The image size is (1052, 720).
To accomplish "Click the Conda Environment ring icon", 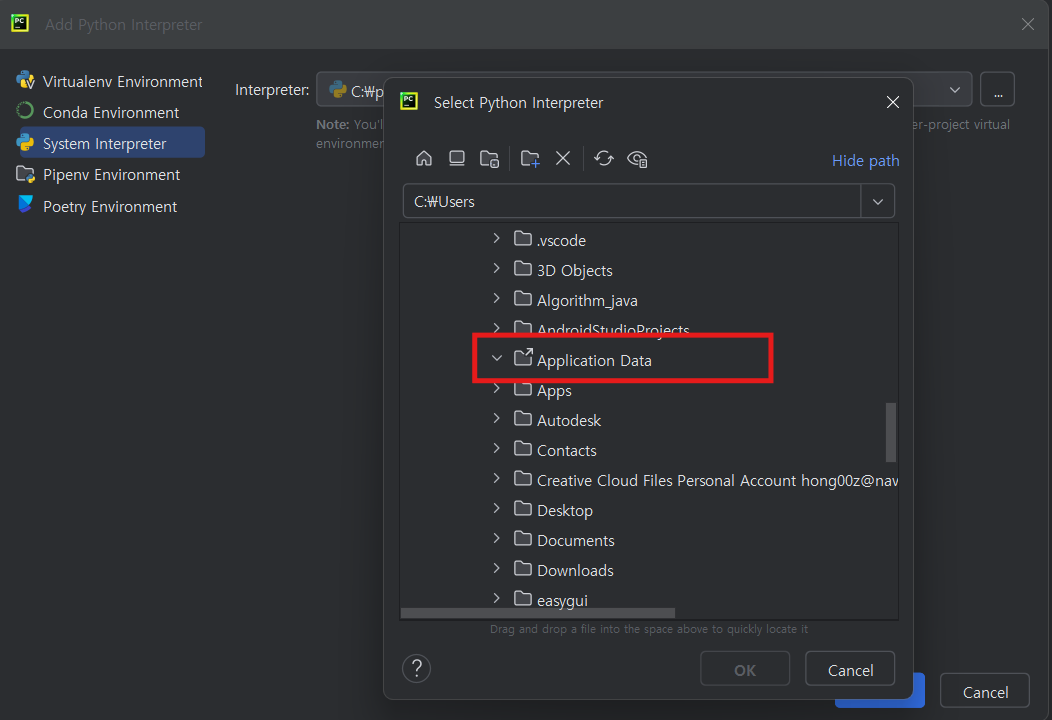I will (25, 111).
